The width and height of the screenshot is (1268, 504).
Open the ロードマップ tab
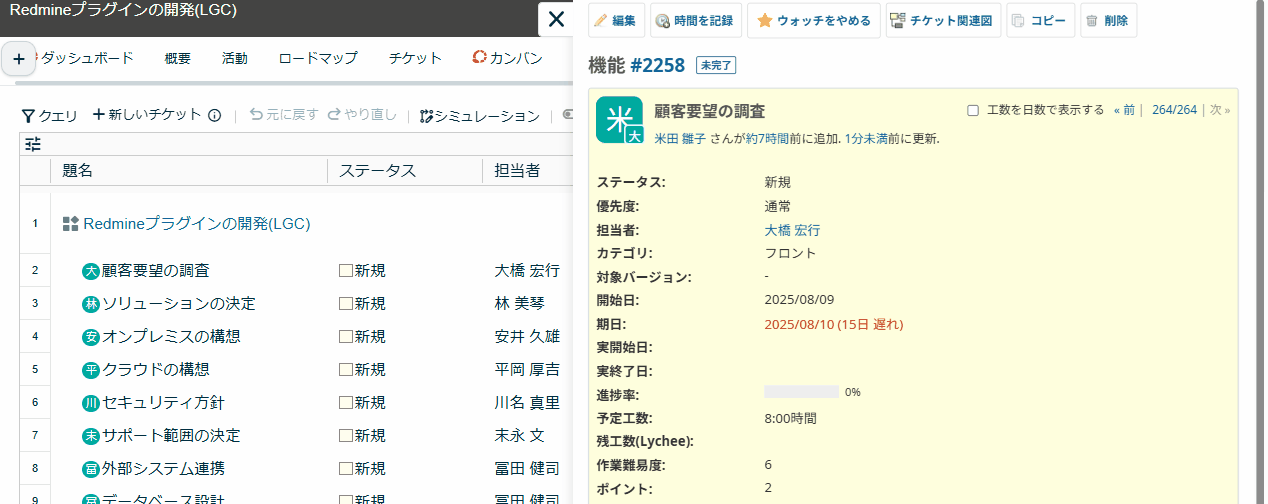click(318, 58)
